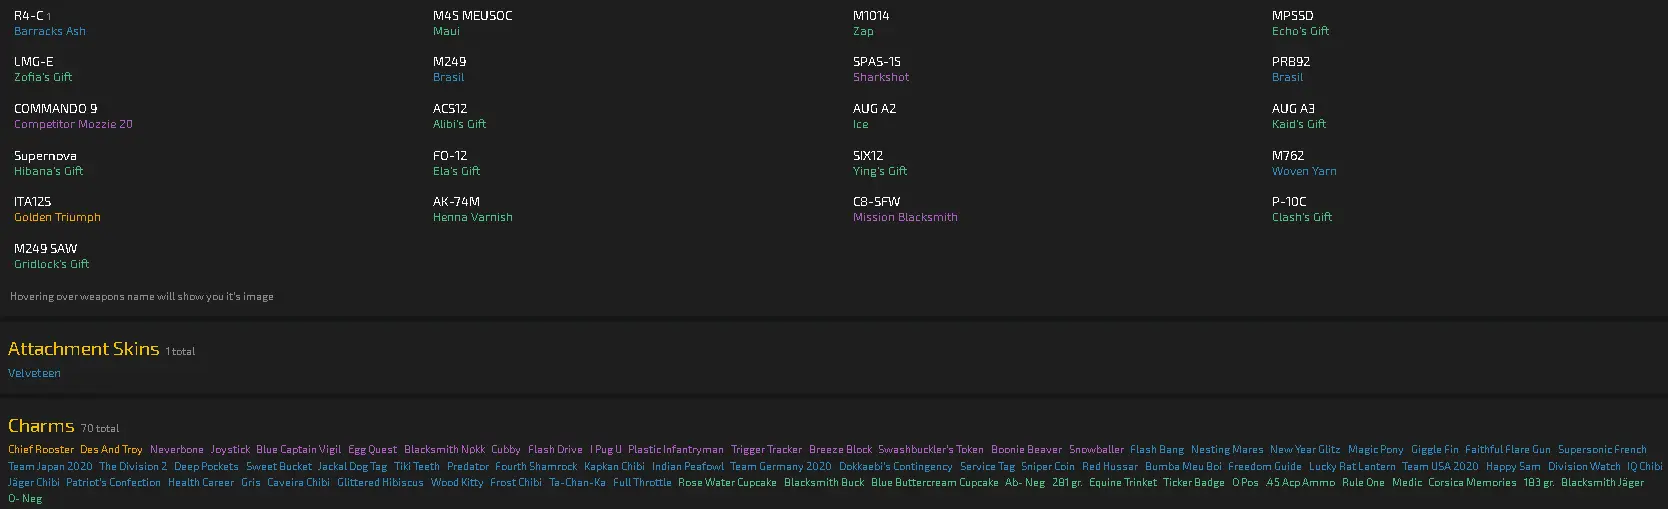Screen dimensions: 1668x509
Task: Click the Sharkshot skin under SPAS-15
Action: pos(881,77)
